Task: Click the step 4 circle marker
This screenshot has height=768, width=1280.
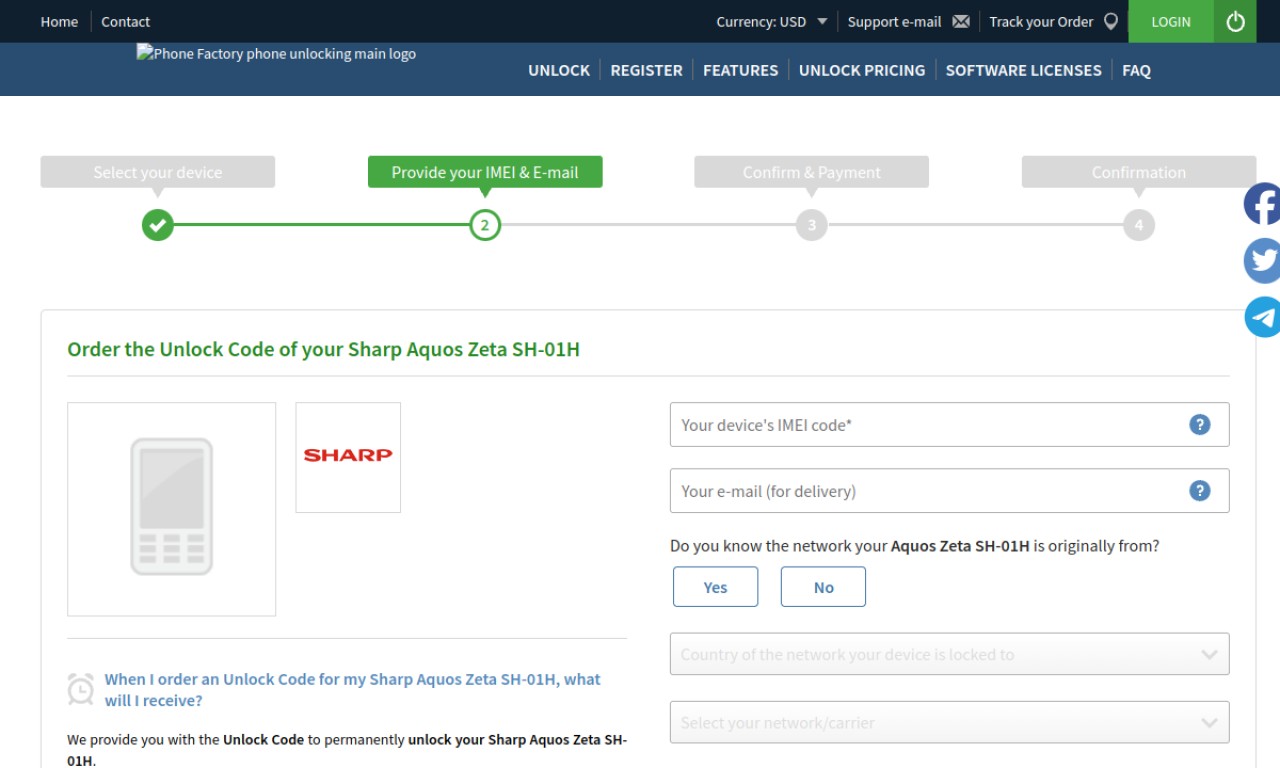Action: (1139, 225)
